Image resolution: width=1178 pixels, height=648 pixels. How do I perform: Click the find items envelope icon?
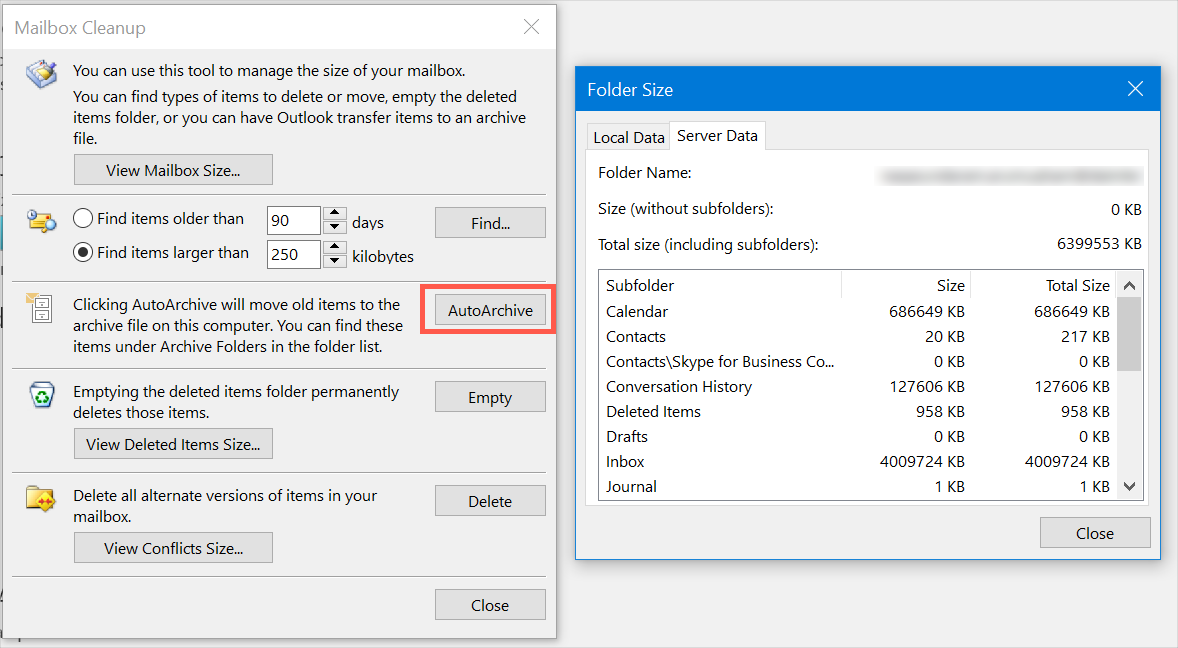point(41,222)
